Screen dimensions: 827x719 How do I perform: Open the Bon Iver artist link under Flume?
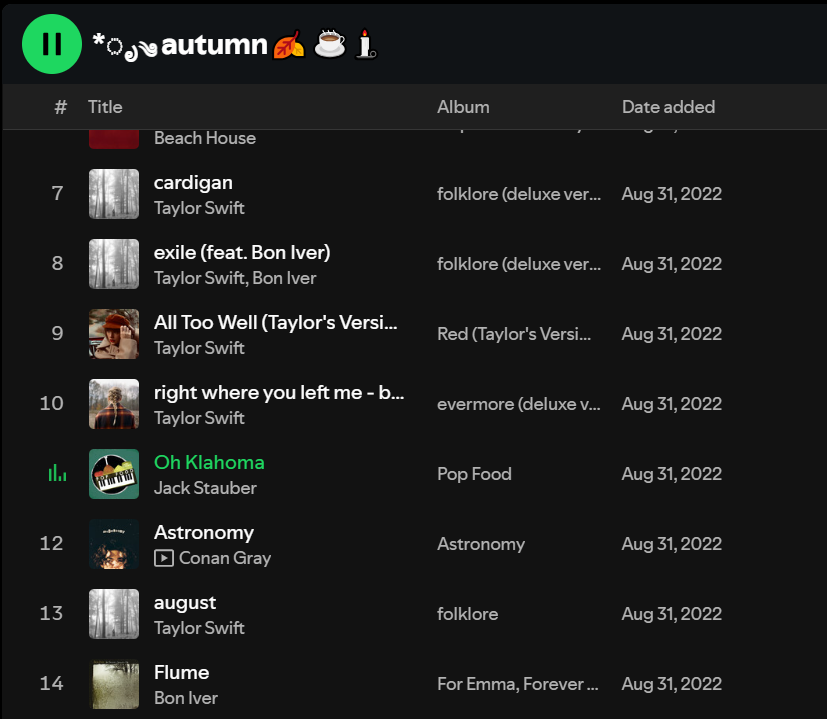[x=186, y=698]
